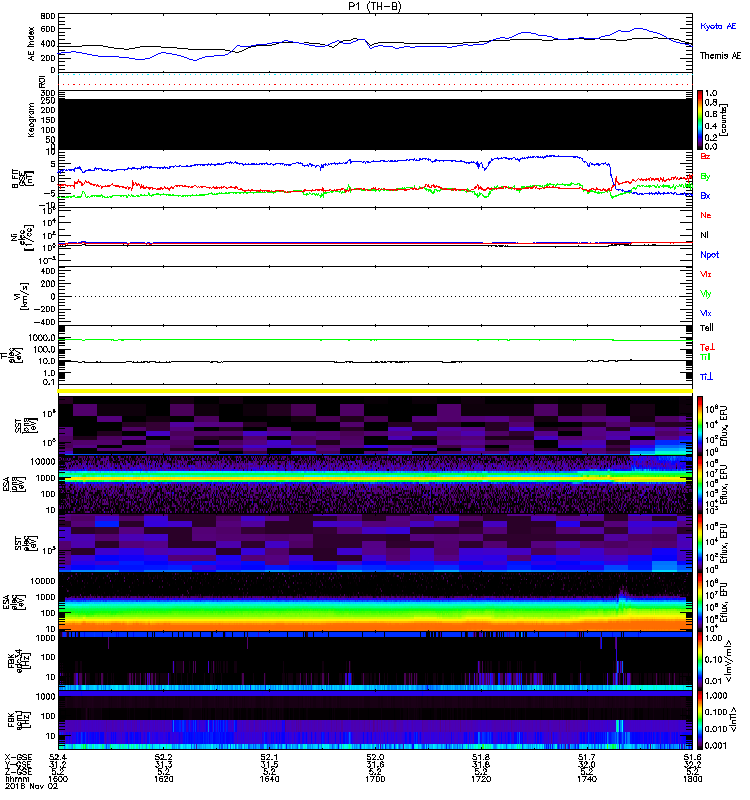Viewport: 750px width, 800px height.
Task: Select the Themis AE legend label
Action: [x=720, y=56]
